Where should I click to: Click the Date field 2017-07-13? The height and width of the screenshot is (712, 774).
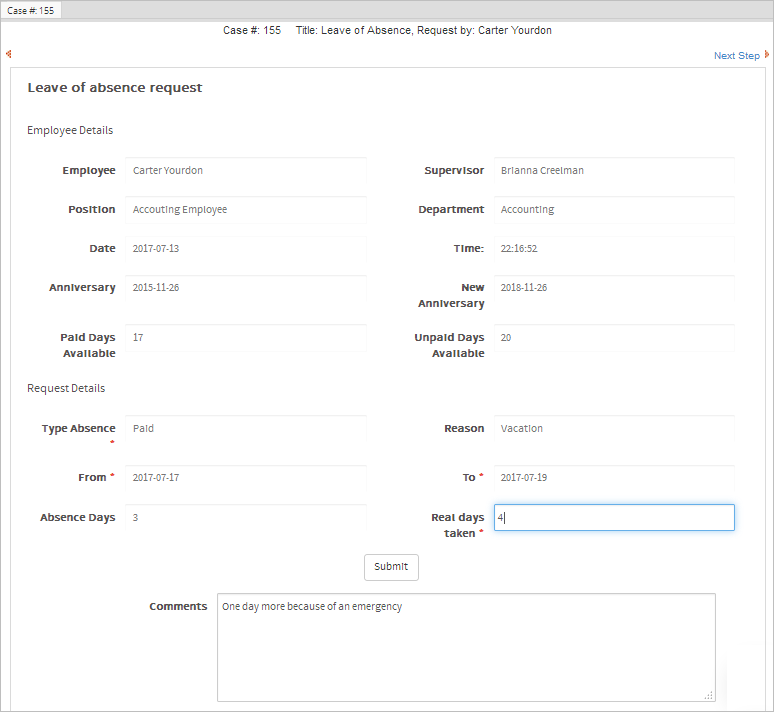pyautogui.click(x=246, y=249)
